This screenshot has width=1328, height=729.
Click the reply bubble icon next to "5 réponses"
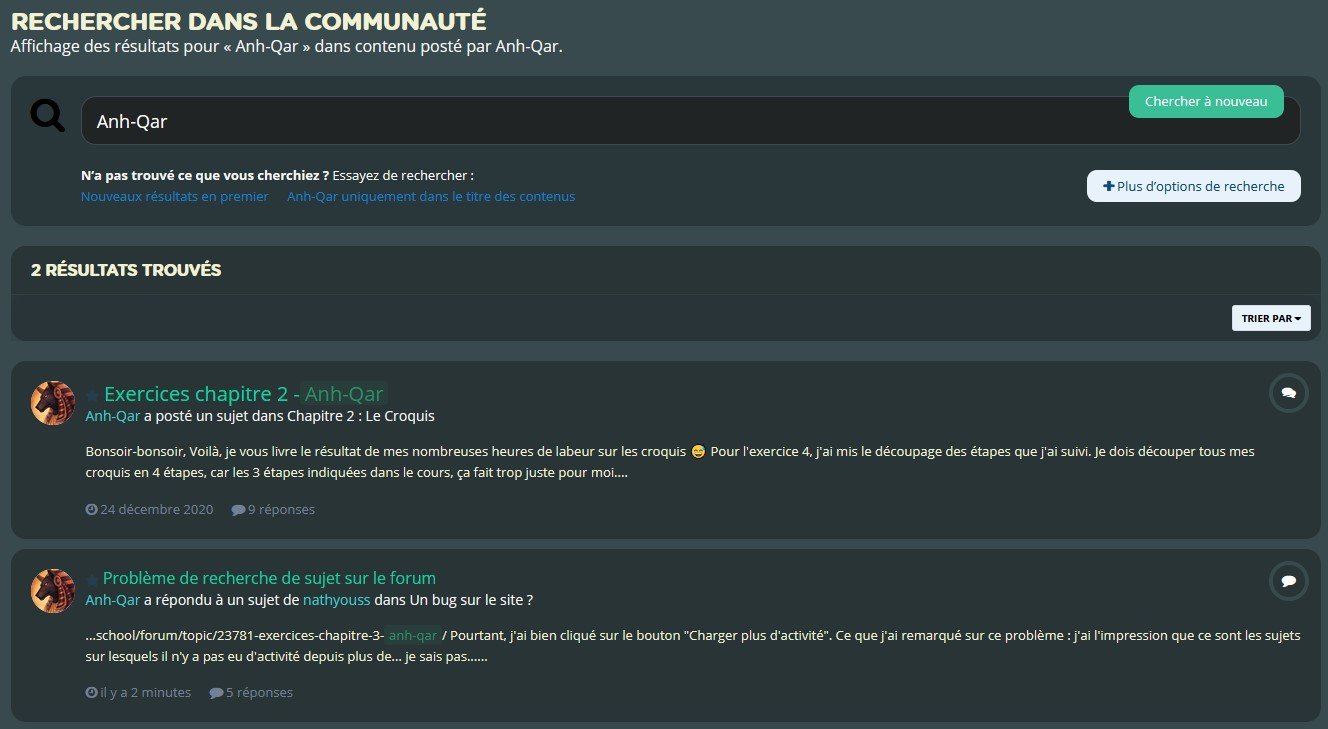click(x=216, y=692)
